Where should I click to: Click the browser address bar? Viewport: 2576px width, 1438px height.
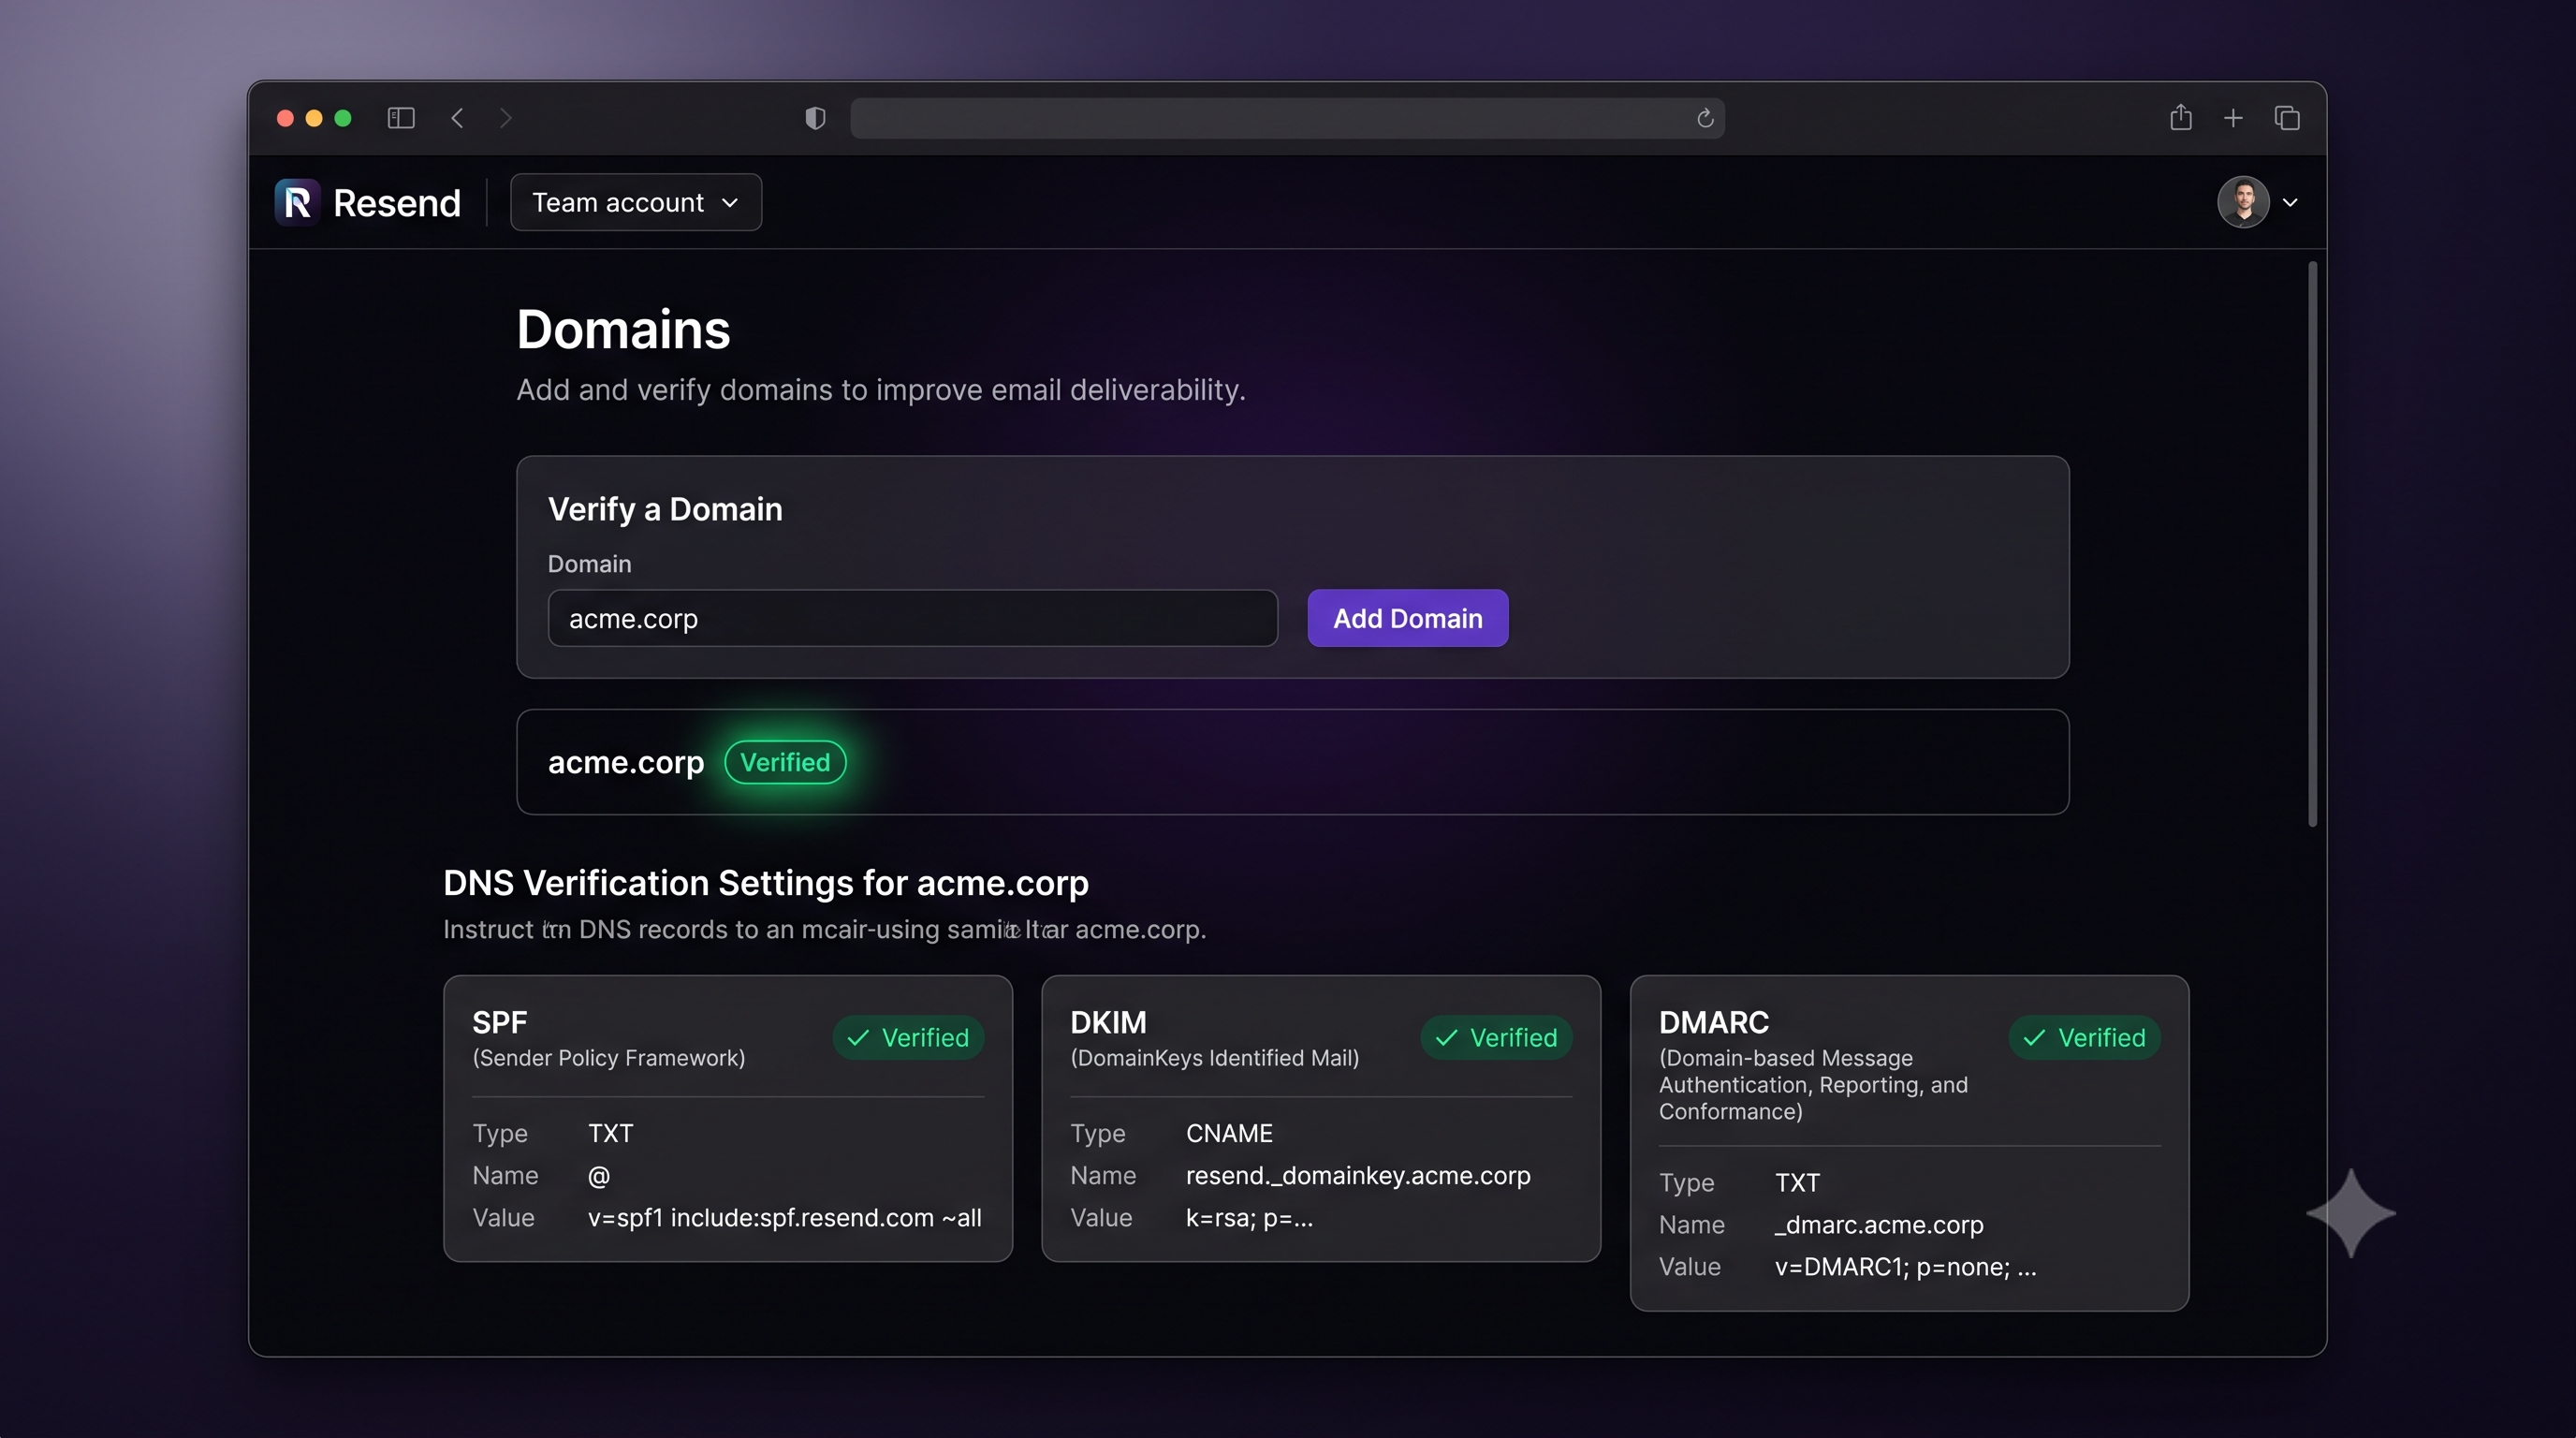click(1287, 118)
